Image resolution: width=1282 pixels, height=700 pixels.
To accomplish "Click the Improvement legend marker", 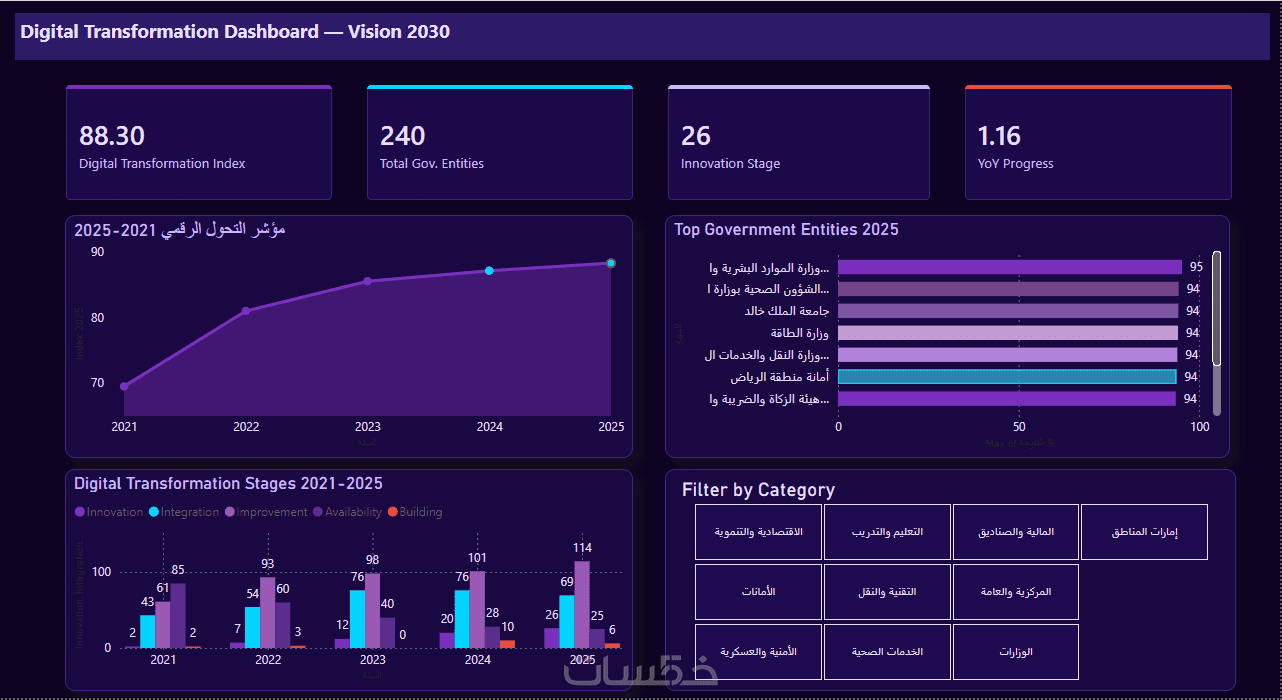I will pyautogui.click(x=230, y=512).
